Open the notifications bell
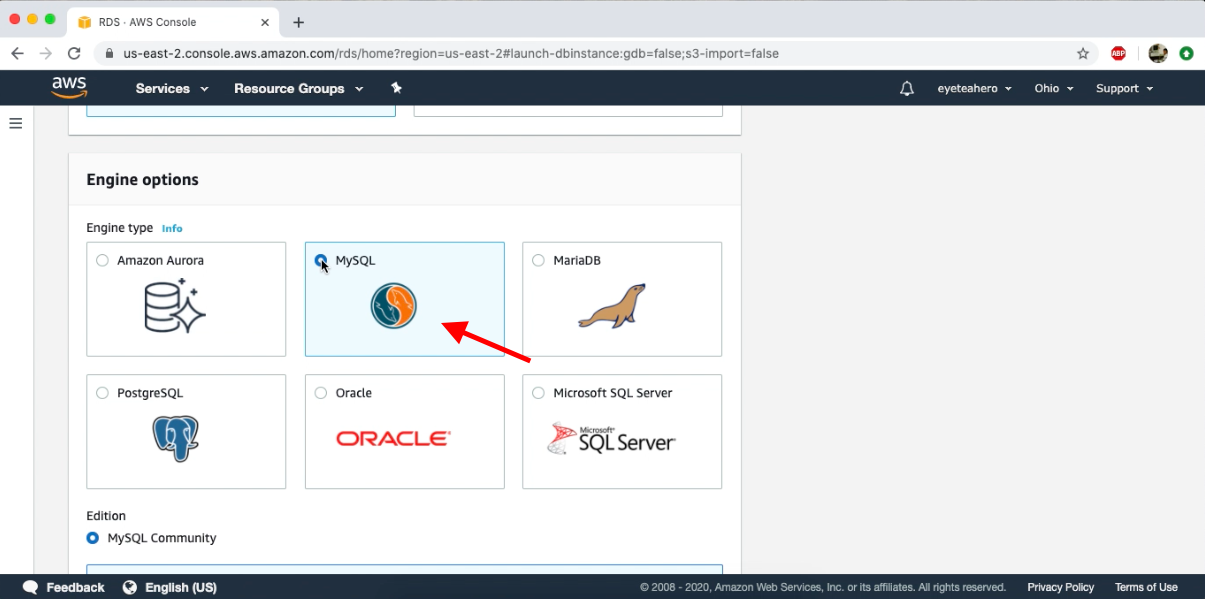1205x599 pixels. (x=907, y=88)
